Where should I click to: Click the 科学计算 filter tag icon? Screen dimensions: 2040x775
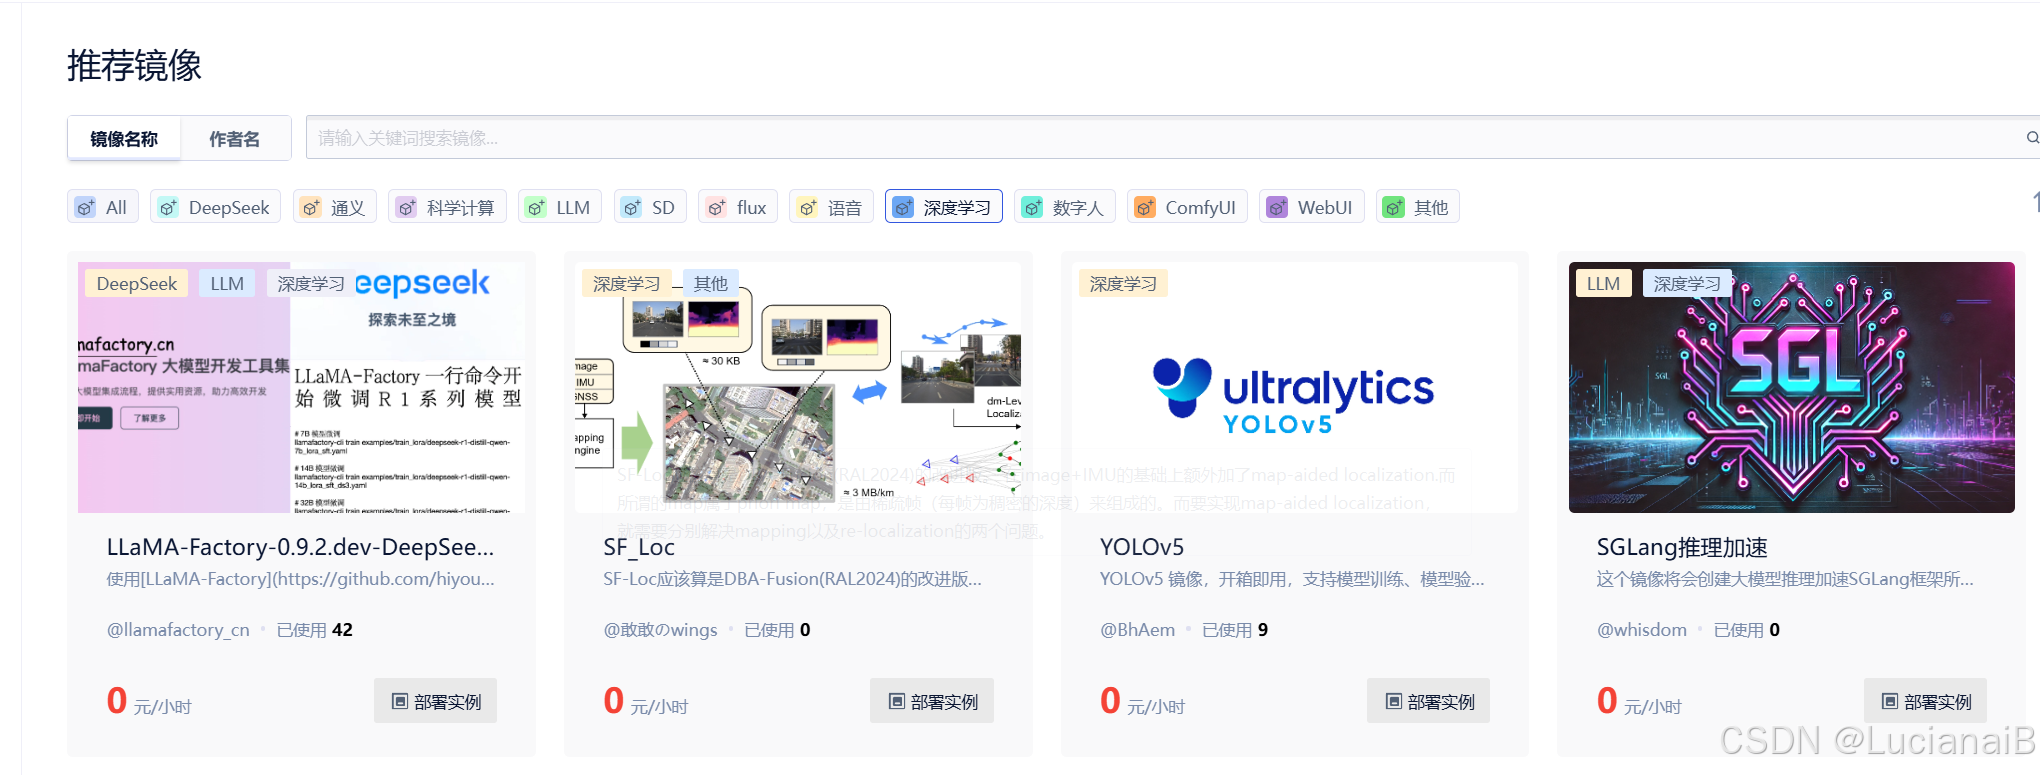click(x=406, y=207)
